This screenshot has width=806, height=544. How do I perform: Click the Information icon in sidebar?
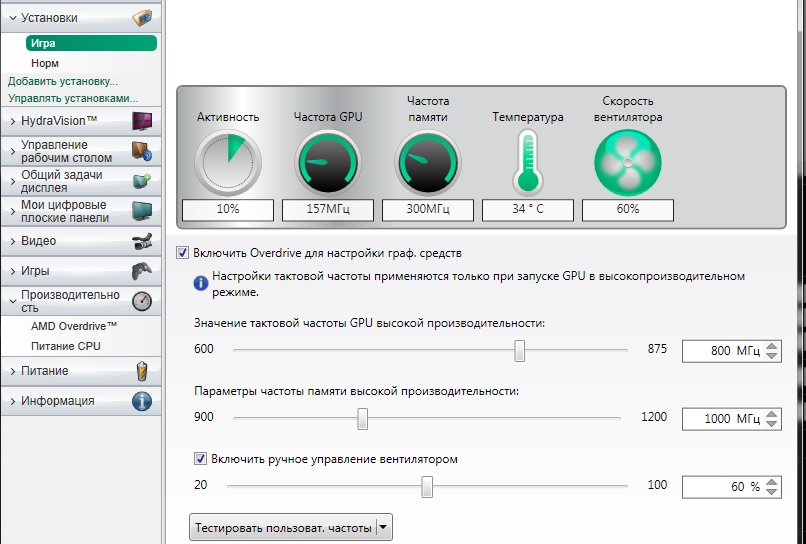click(142, 401)
